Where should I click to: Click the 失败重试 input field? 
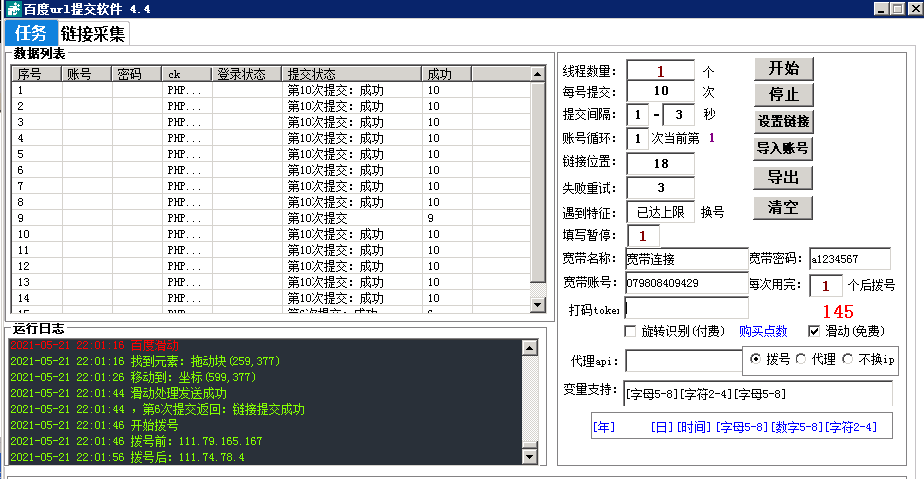pyautogui.click(x=661, y=188)
